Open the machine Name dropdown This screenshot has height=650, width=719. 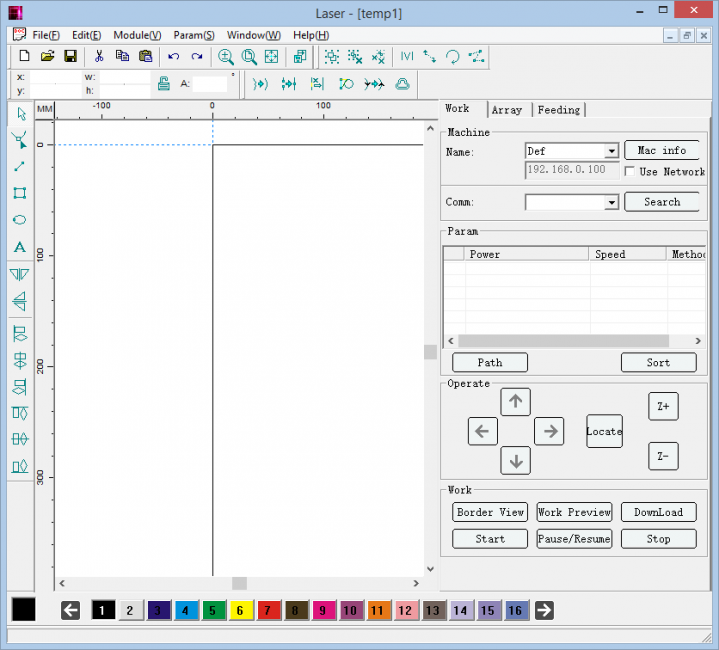[611, 152]
